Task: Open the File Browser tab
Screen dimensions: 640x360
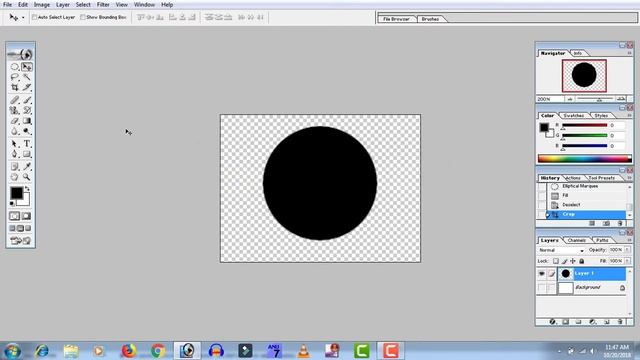Action: [x=396, y=19]
